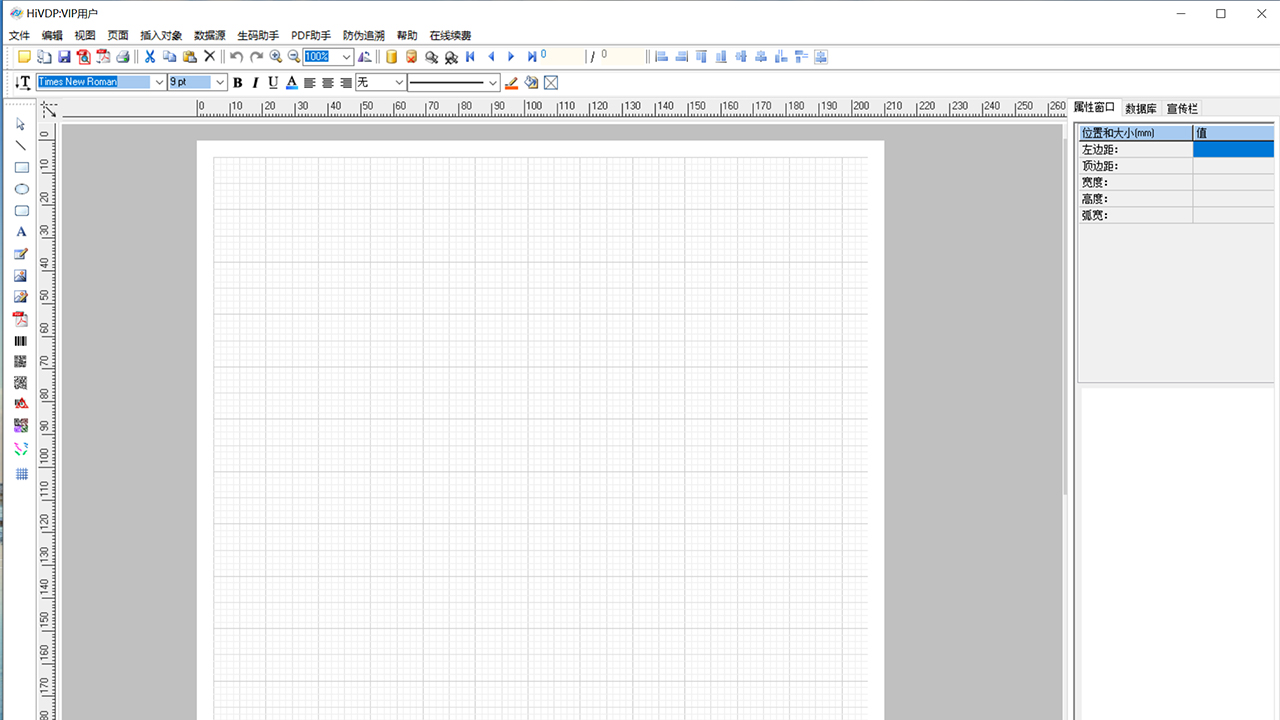The width and height of the screenshot is (1280, 720).
Task: Go to the first record
Action: pos(470,57)
